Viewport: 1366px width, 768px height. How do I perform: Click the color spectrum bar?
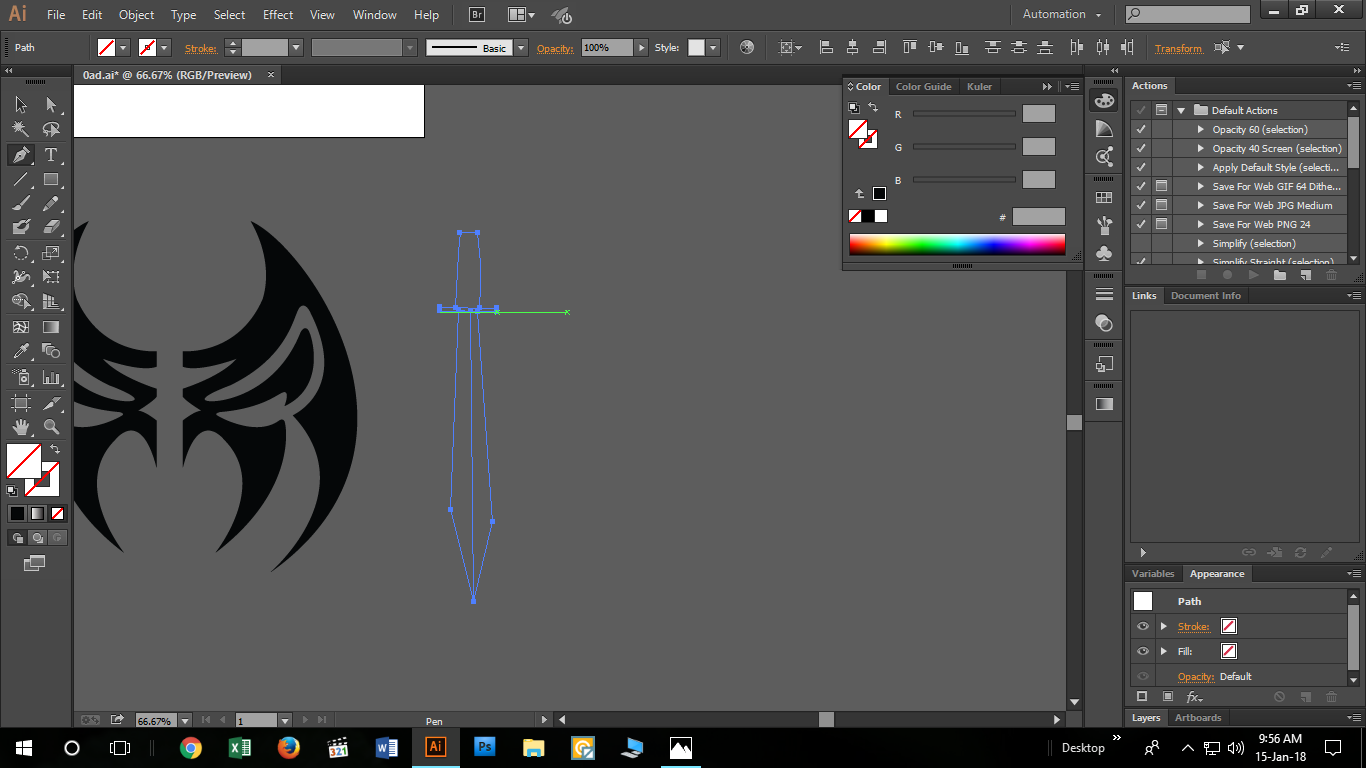pos(956,244)
